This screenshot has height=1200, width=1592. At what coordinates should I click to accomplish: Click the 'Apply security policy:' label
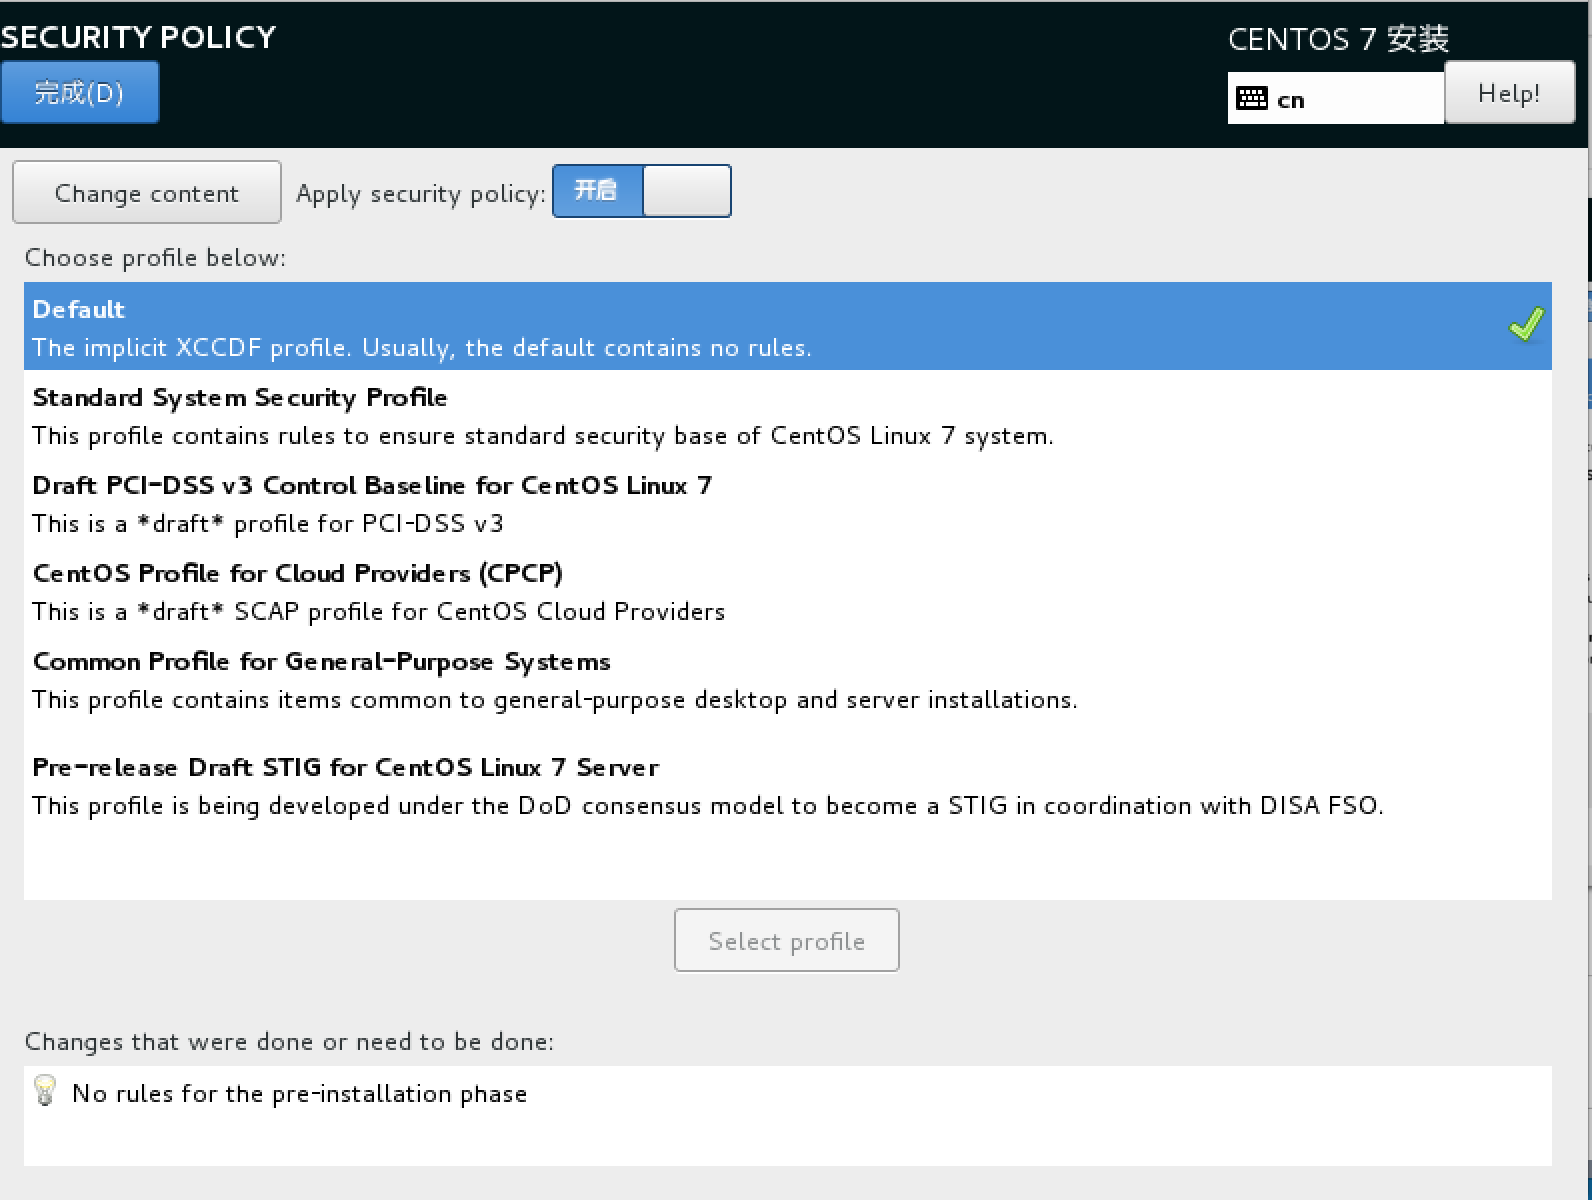coord(421,194)
